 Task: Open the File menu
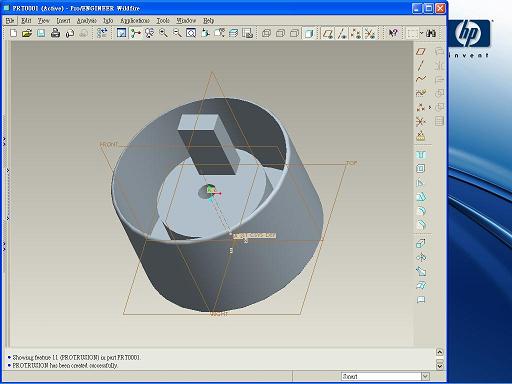[x=10, y=21]
